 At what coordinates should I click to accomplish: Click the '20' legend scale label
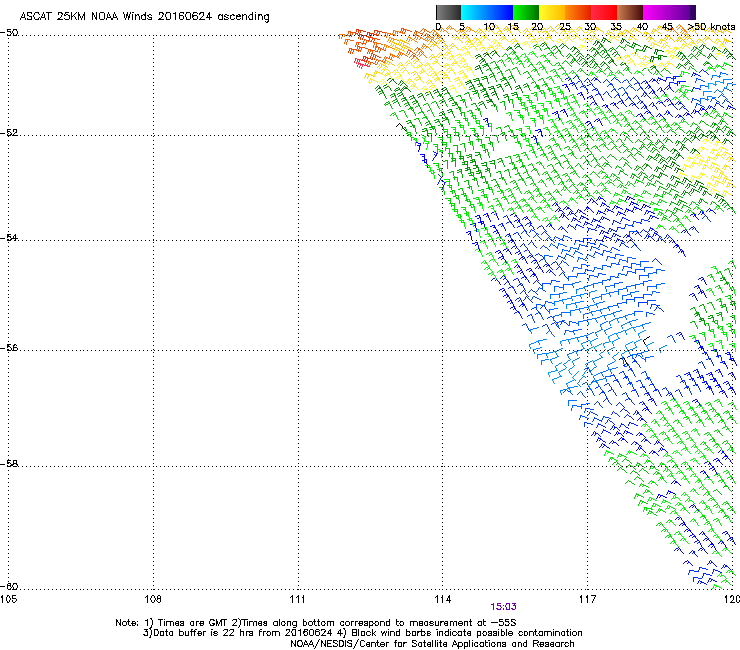coord(537,27)
